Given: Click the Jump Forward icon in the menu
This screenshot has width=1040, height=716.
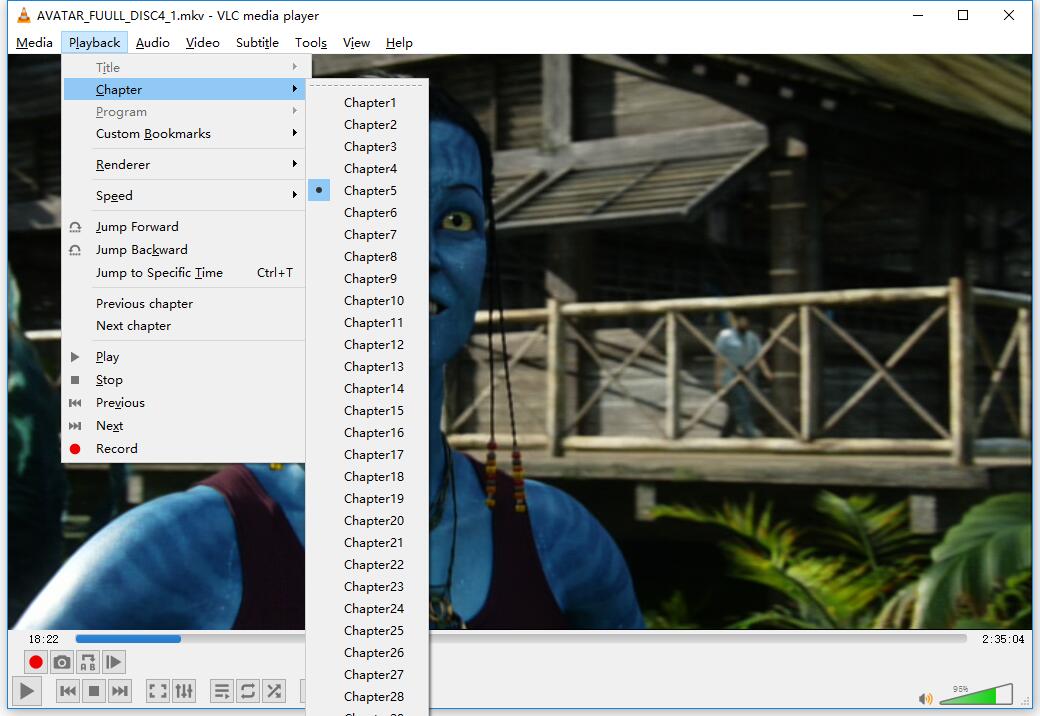Looking at the screenshot, I should [x=75, y=227].
